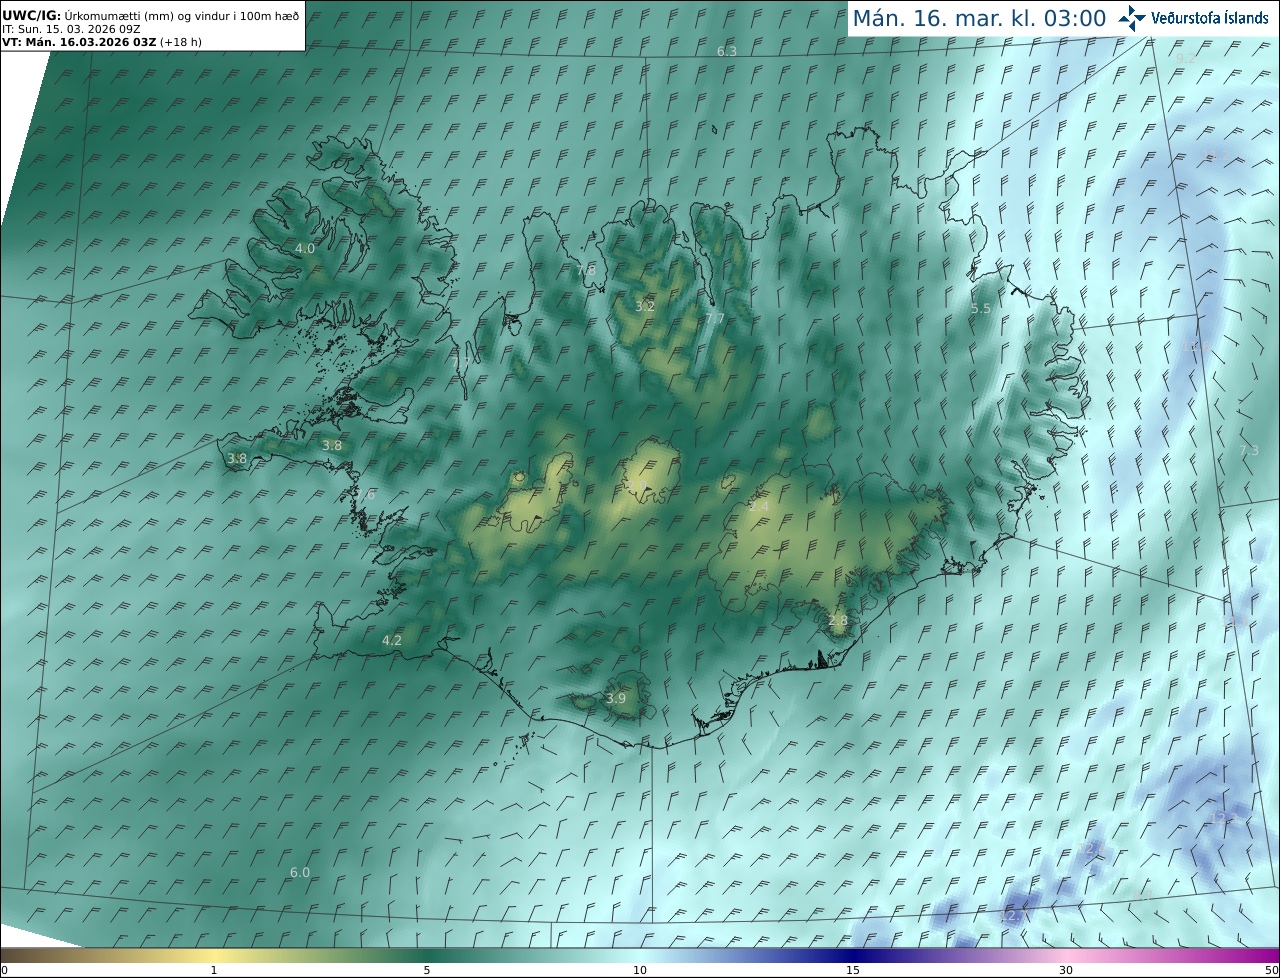Click the 'UWC/IG: Úrkomumætti (mm)' title line
This screenshot has height=978, width=1280.
152,15
